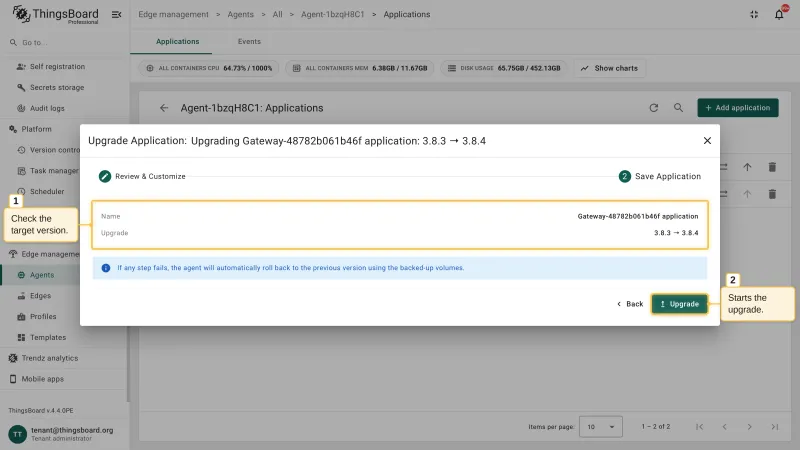Click the TT user avatar

(x=17, y=434)
